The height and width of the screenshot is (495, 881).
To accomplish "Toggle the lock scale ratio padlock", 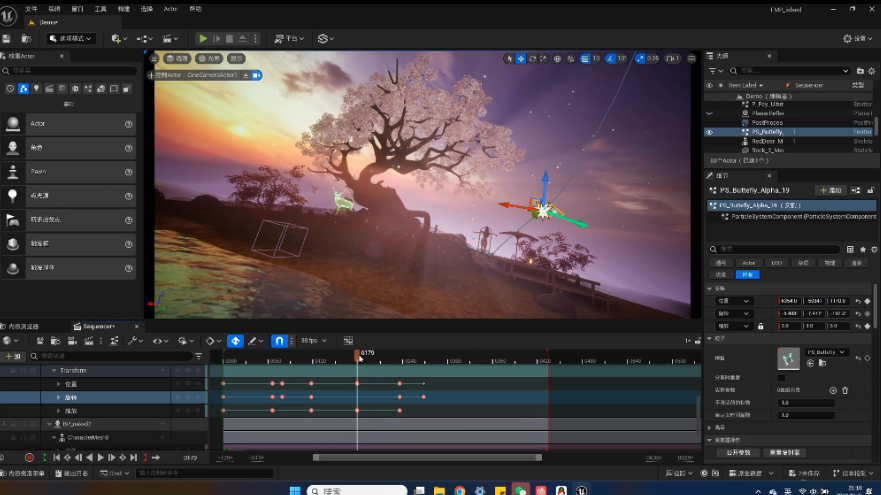I will pos(760,326).
